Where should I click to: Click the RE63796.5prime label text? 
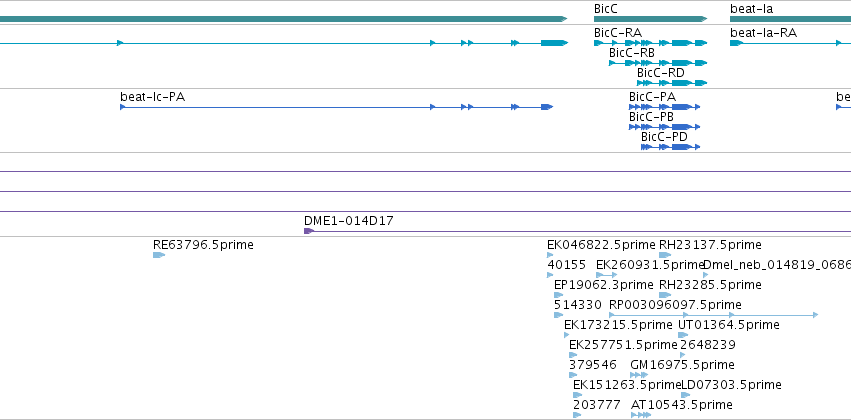(203, 245)
